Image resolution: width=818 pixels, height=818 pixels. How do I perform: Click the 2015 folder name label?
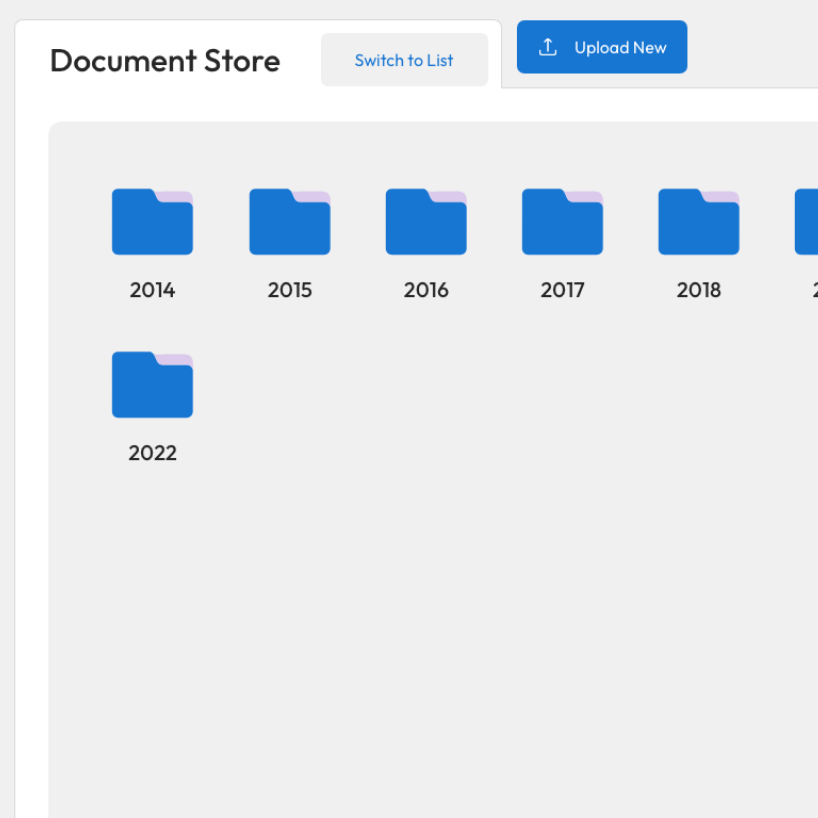(x=289, y=290)
